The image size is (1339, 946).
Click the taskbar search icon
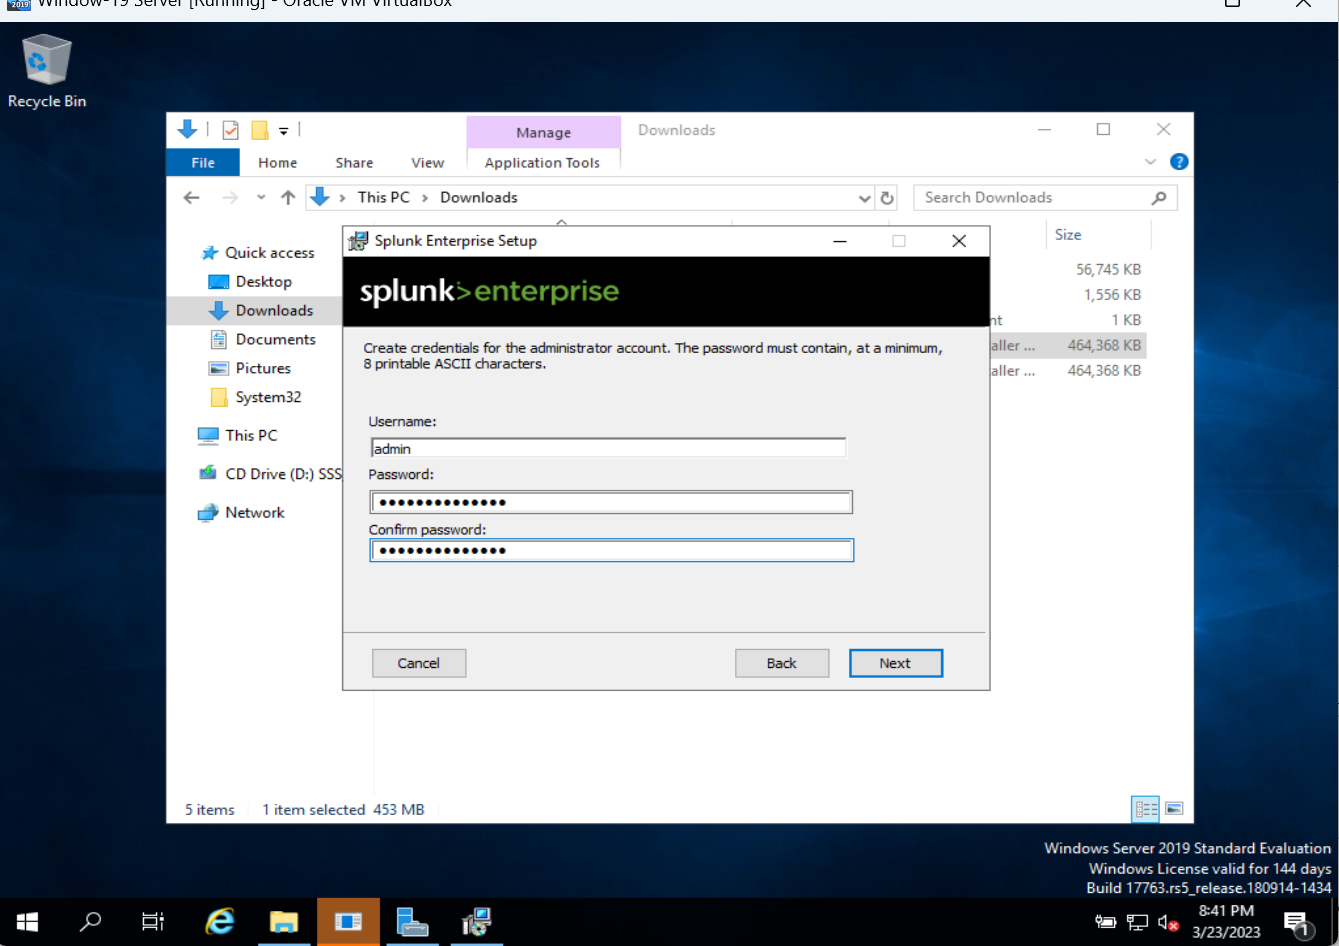click(x=91, y=921)
